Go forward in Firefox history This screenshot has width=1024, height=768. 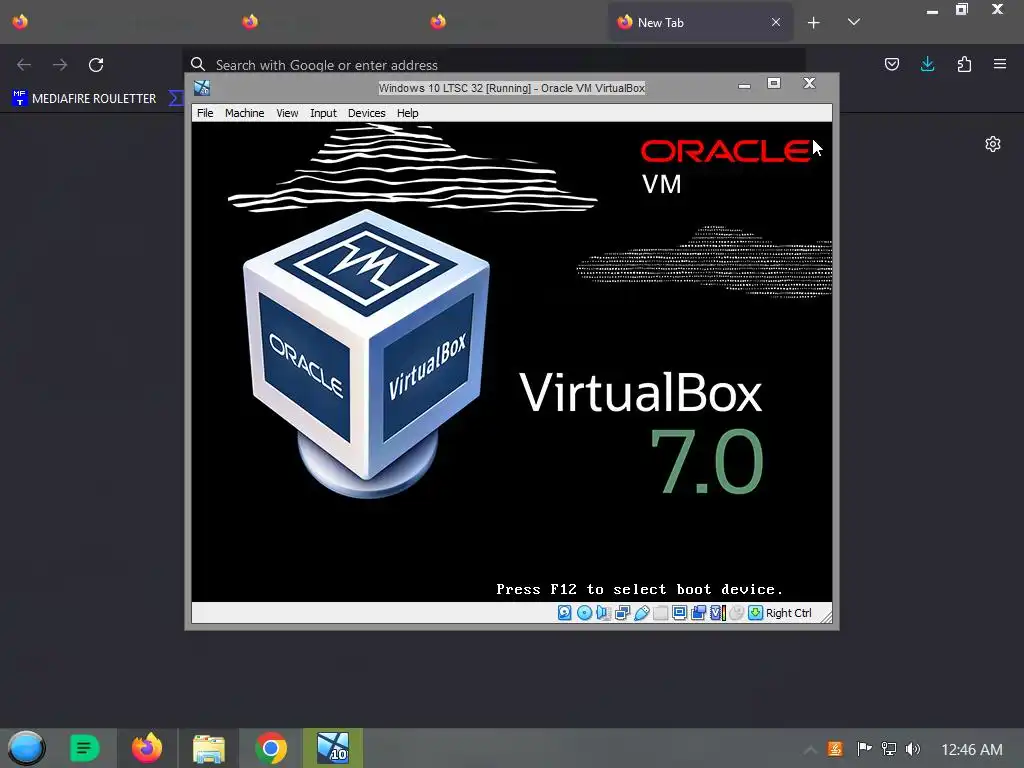coord(60,65)
